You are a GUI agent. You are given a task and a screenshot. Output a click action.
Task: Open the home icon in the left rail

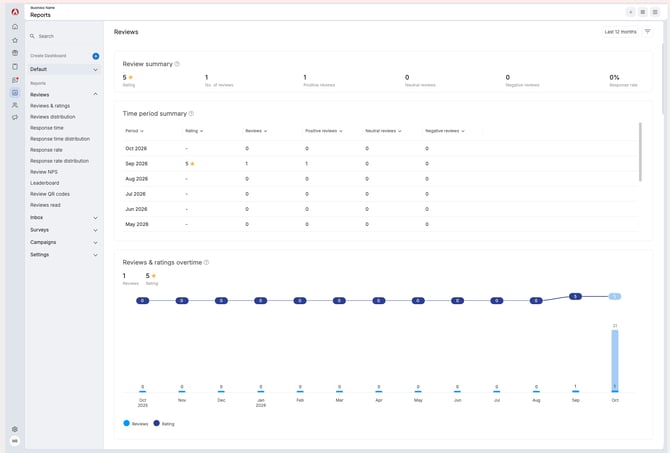coord(15,26)
